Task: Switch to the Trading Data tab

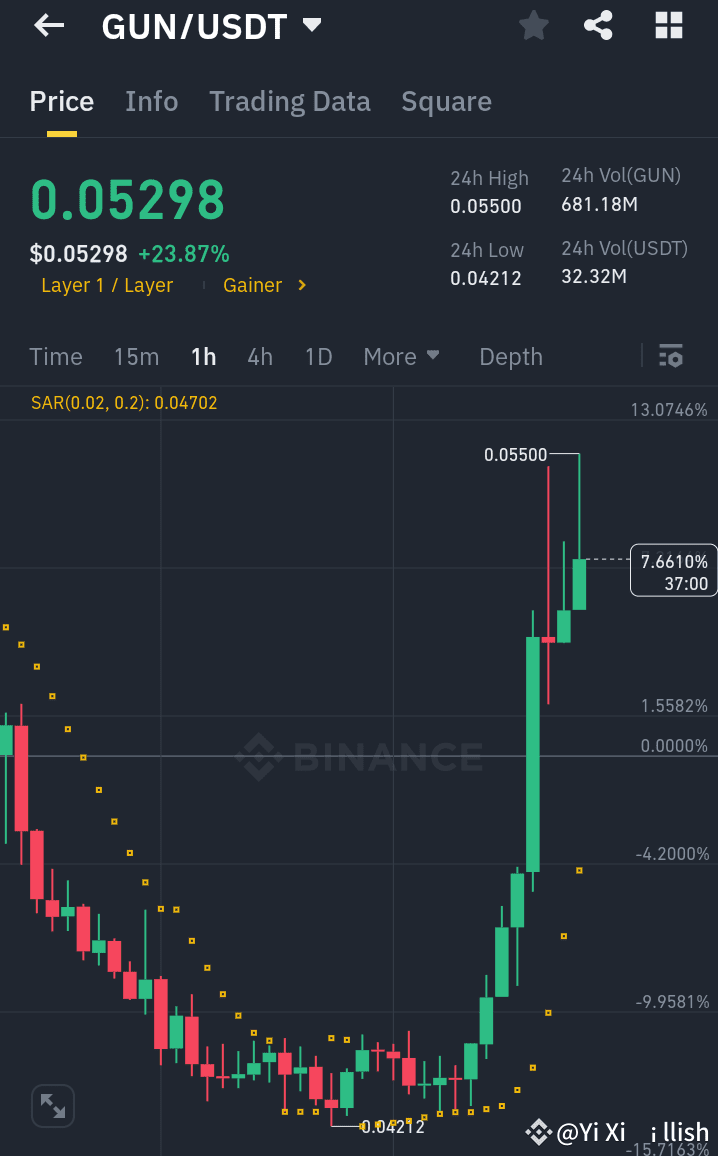Action: click(290, 101)
